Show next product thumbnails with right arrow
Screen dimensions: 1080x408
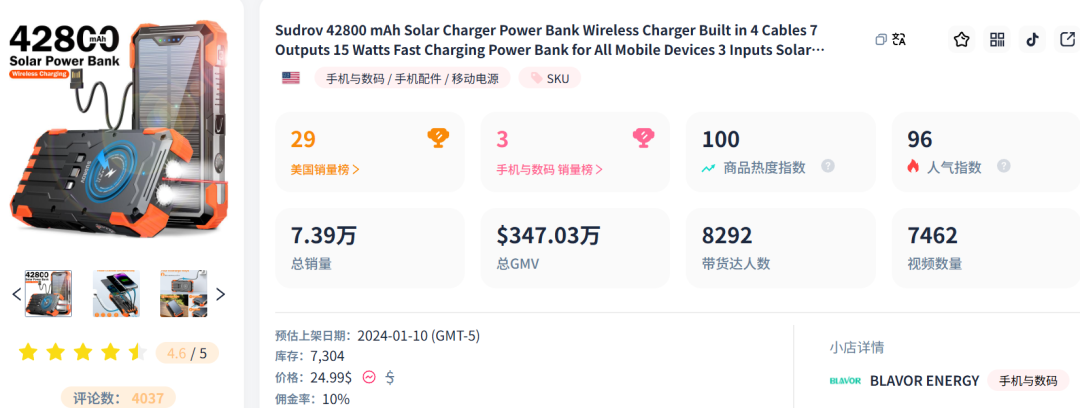click(220, 294)
